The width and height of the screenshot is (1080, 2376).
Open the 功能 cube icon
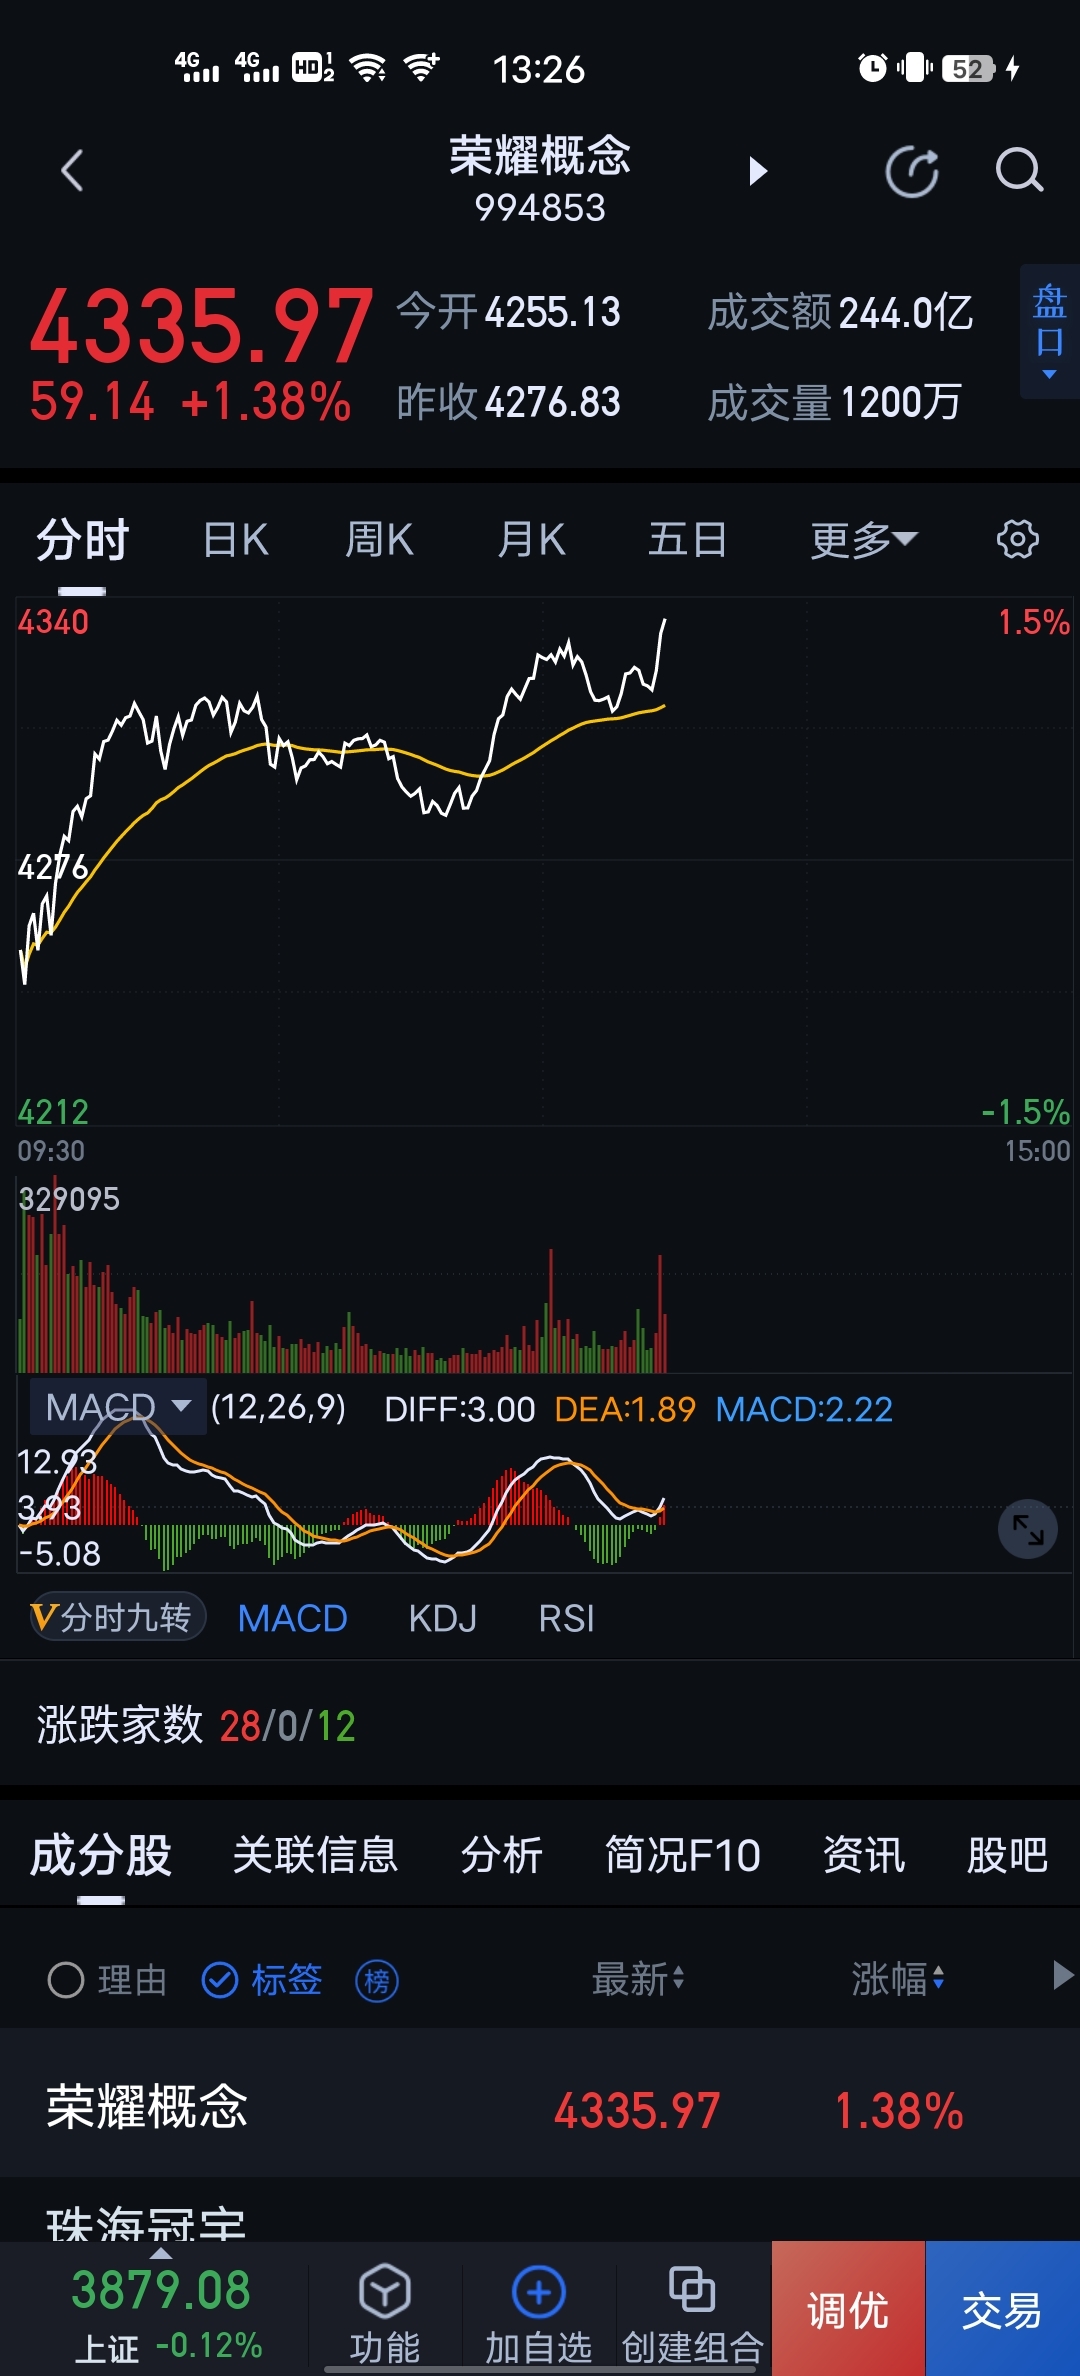point(385,2291)
